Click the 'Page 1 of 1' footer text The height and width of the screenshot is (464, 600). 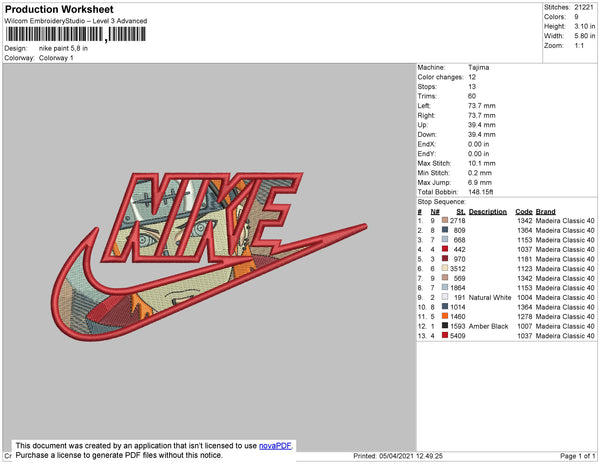pyautogui.click(x=577, y=456)
